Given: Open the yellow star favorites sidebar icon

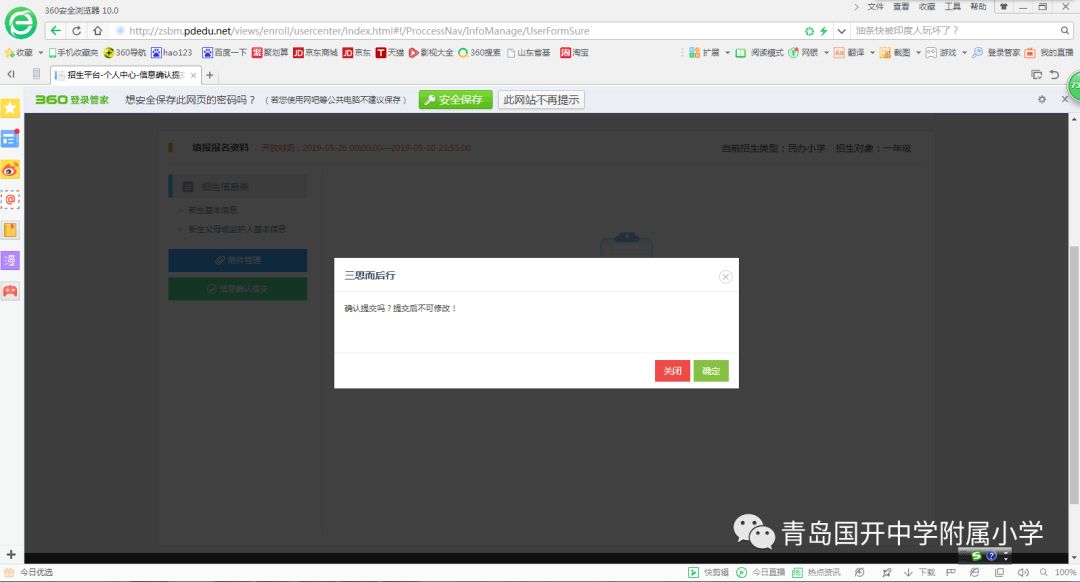Looking at the screenshot, I should point(10,108).
